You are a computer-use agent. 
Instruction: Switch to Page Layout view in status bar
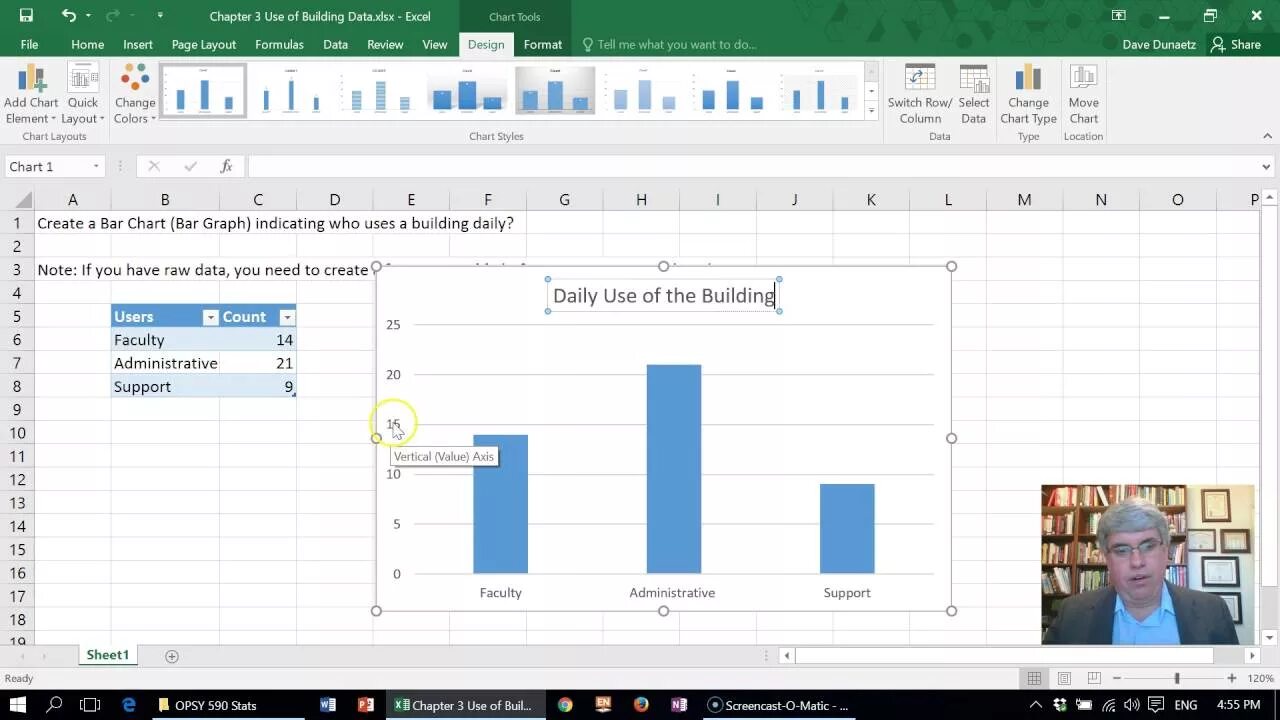1065,678
